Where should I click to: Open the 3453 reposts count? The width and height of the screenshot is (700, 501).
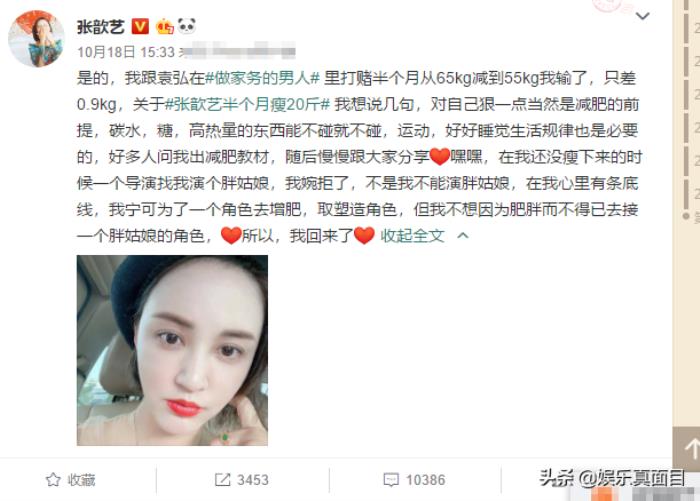[x=253, y=480]
